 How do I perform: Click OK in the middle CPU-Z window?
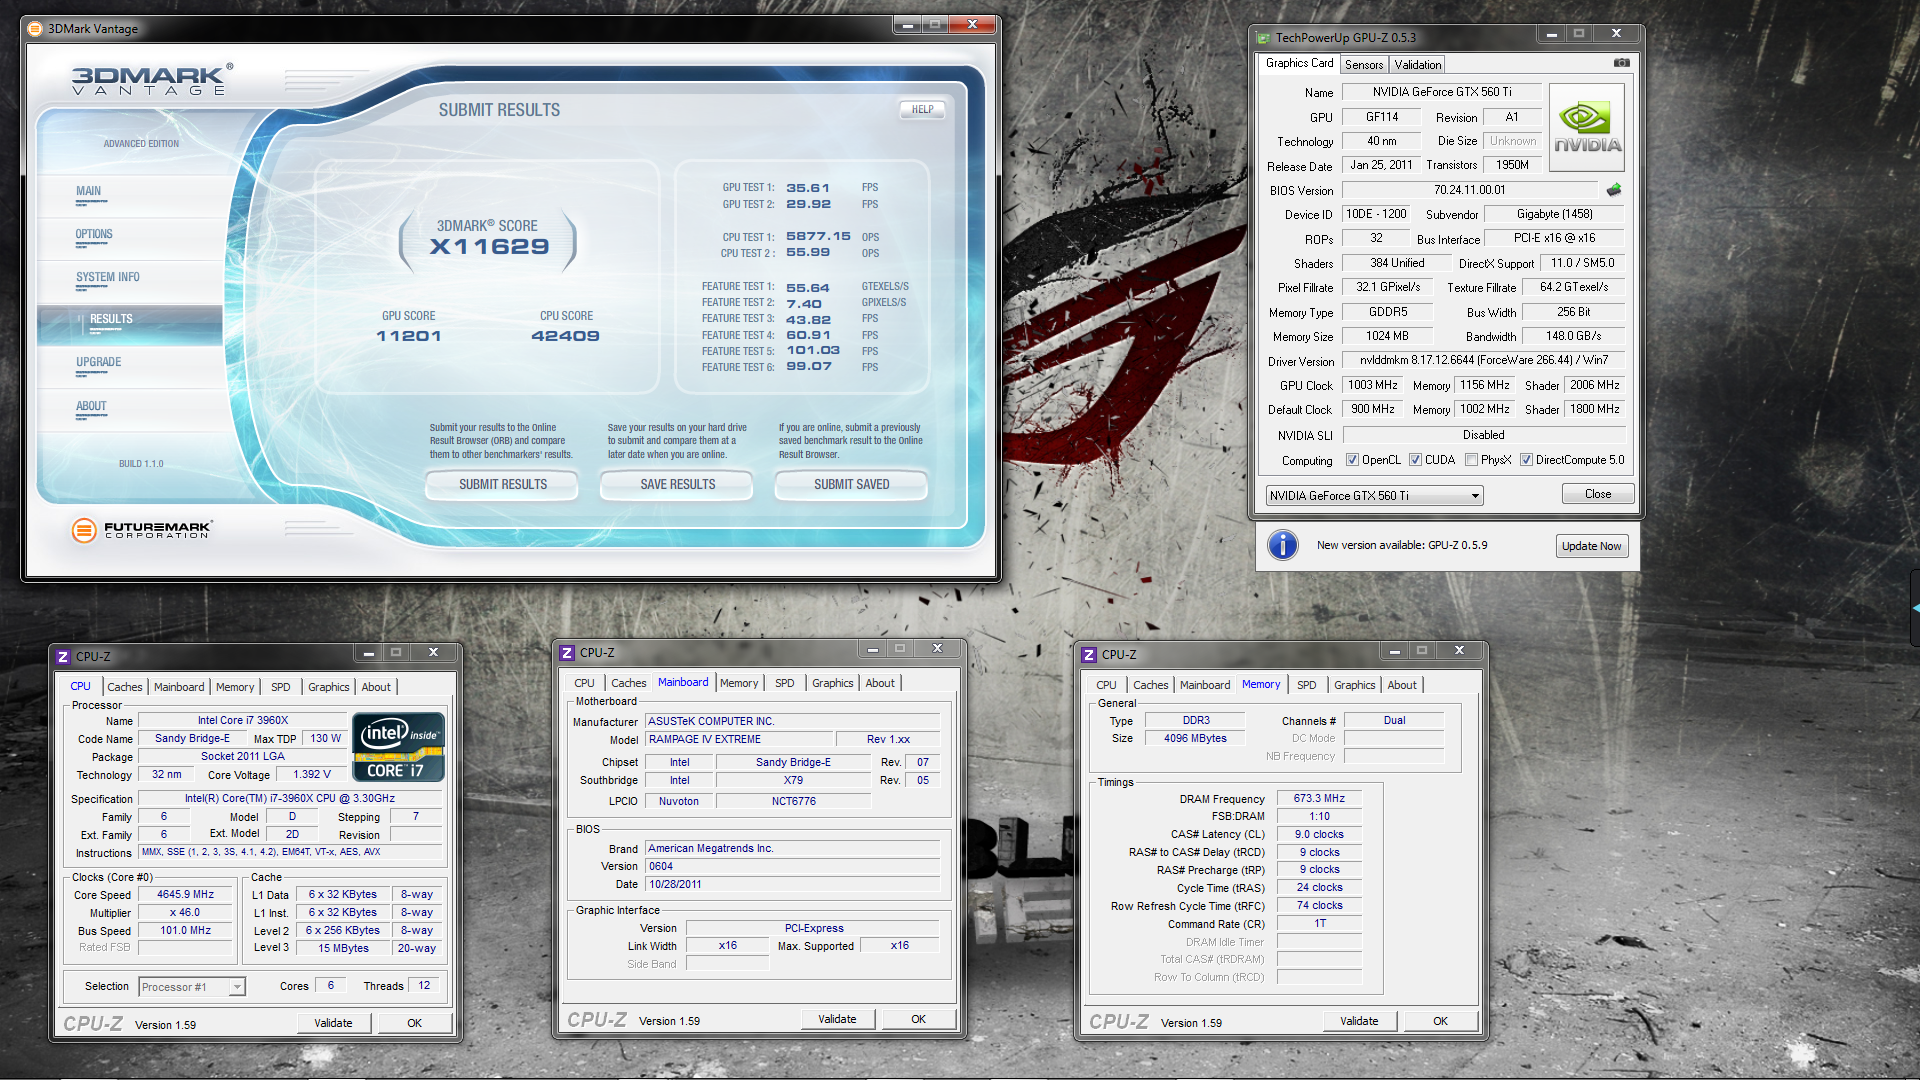(918, 1019)
